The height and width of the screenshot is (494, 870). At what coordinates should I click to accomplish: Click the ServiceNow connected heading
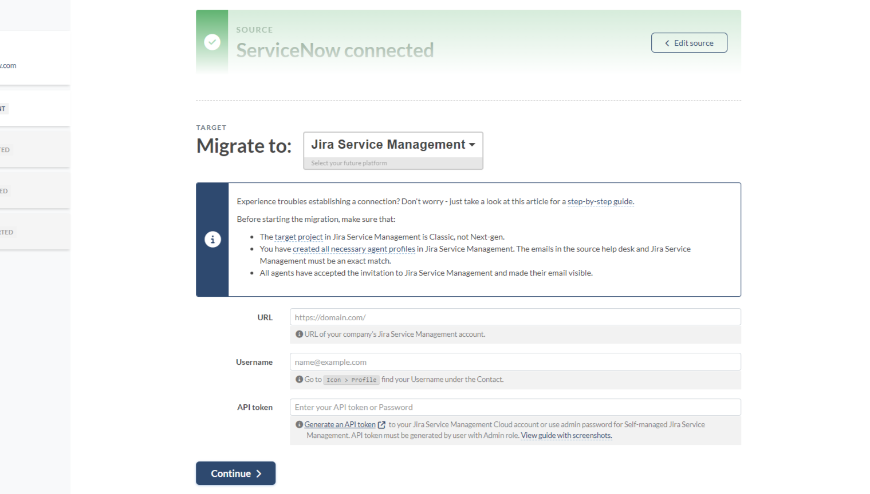click(334, 50)
